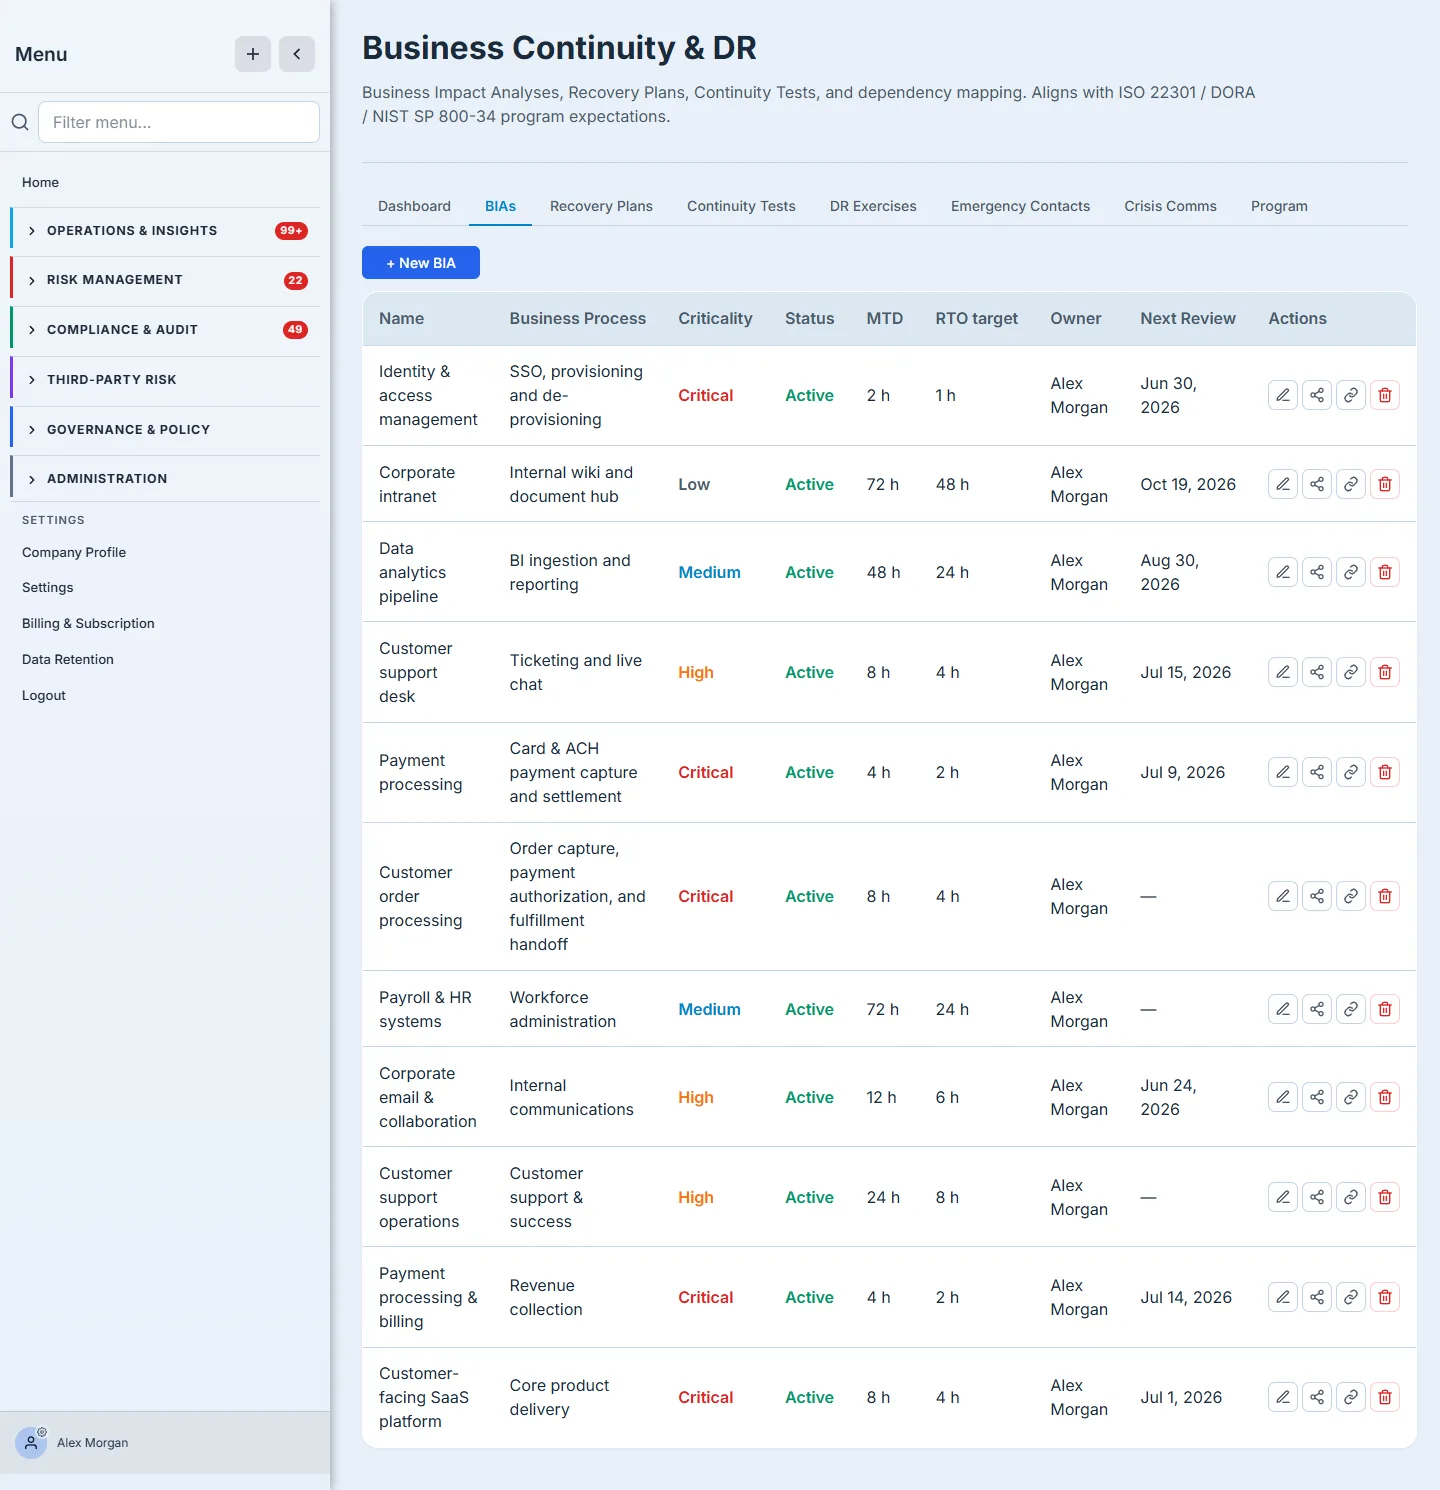Click the 99+ badge on Operations & Insights
Image resolution: width=1440 pixels, height=1490 pixels.
click(291, 231)
